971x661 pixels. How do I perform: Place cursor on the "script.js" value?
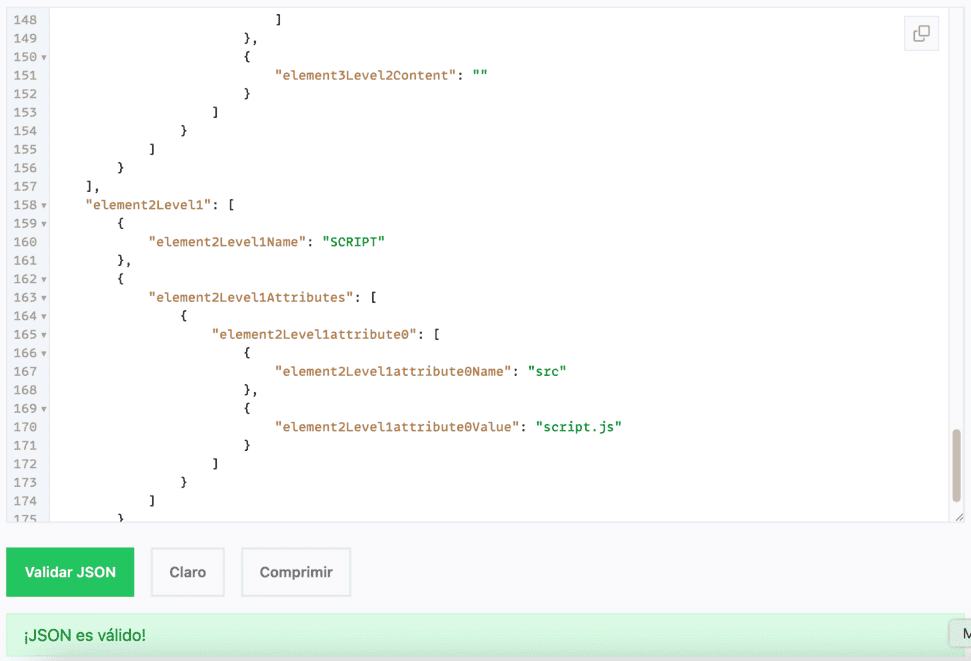click(x=578, y=427)
